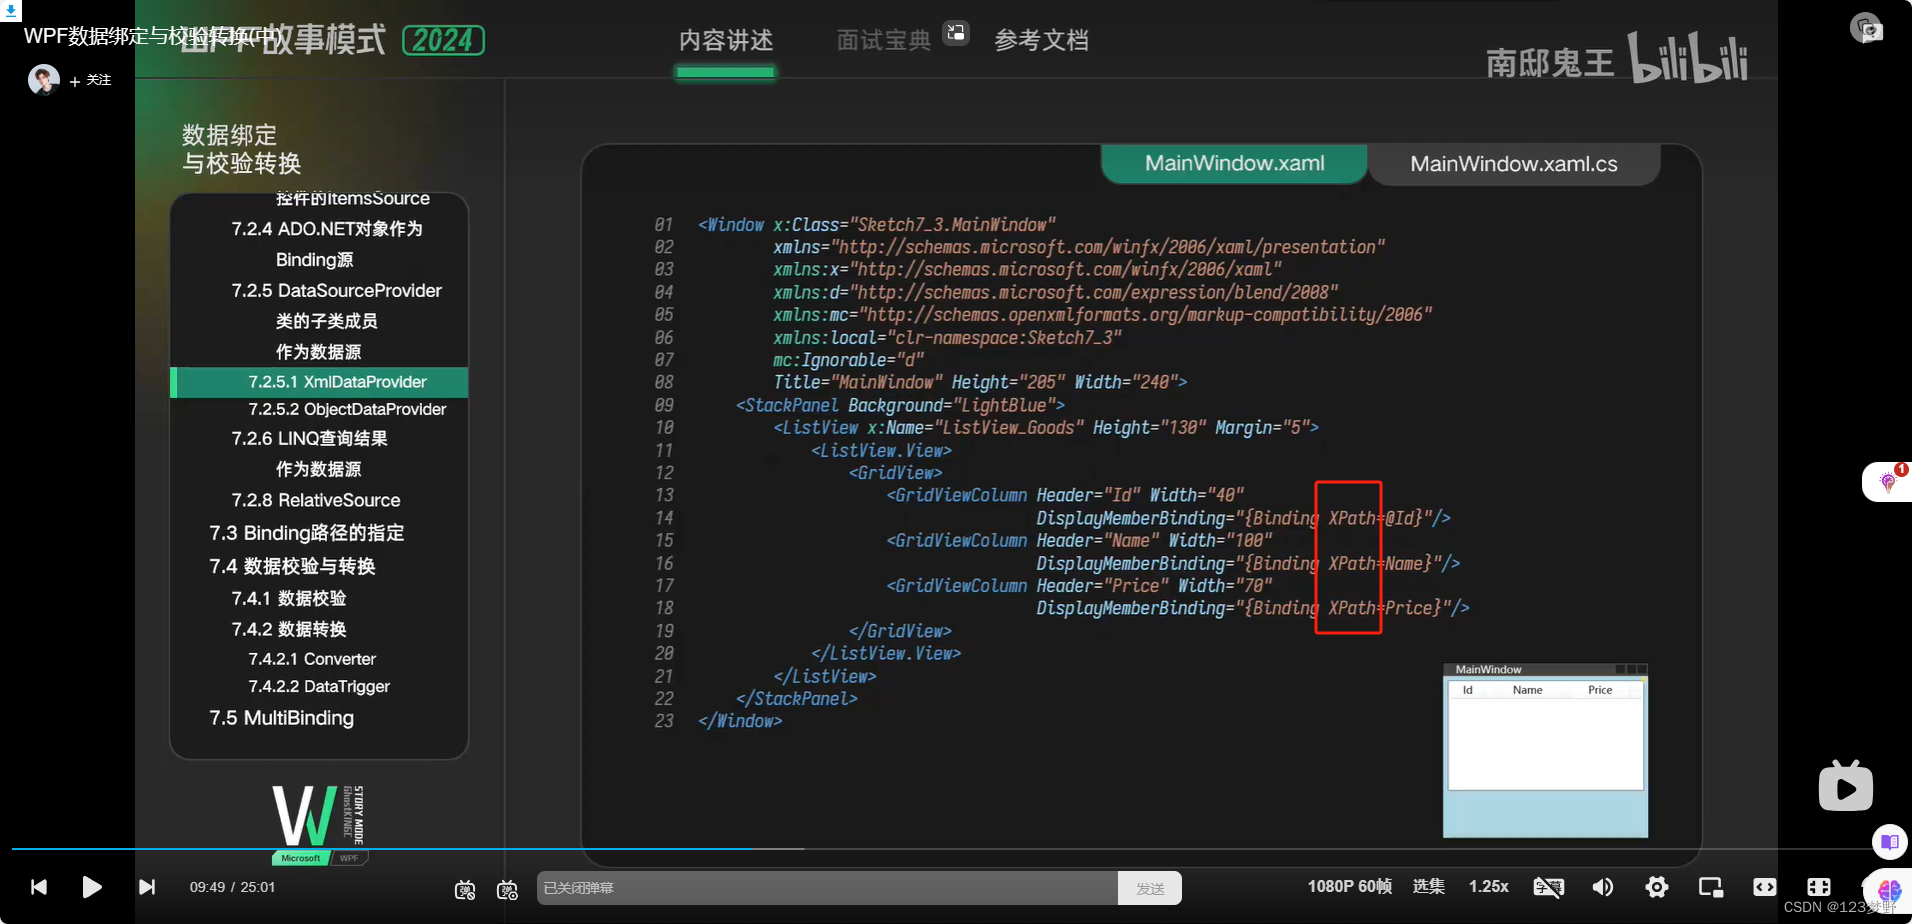Screen dimensions: 1912x924
Task: Click 7.4 数据校验与转换 entry
Action: [292, 566]
